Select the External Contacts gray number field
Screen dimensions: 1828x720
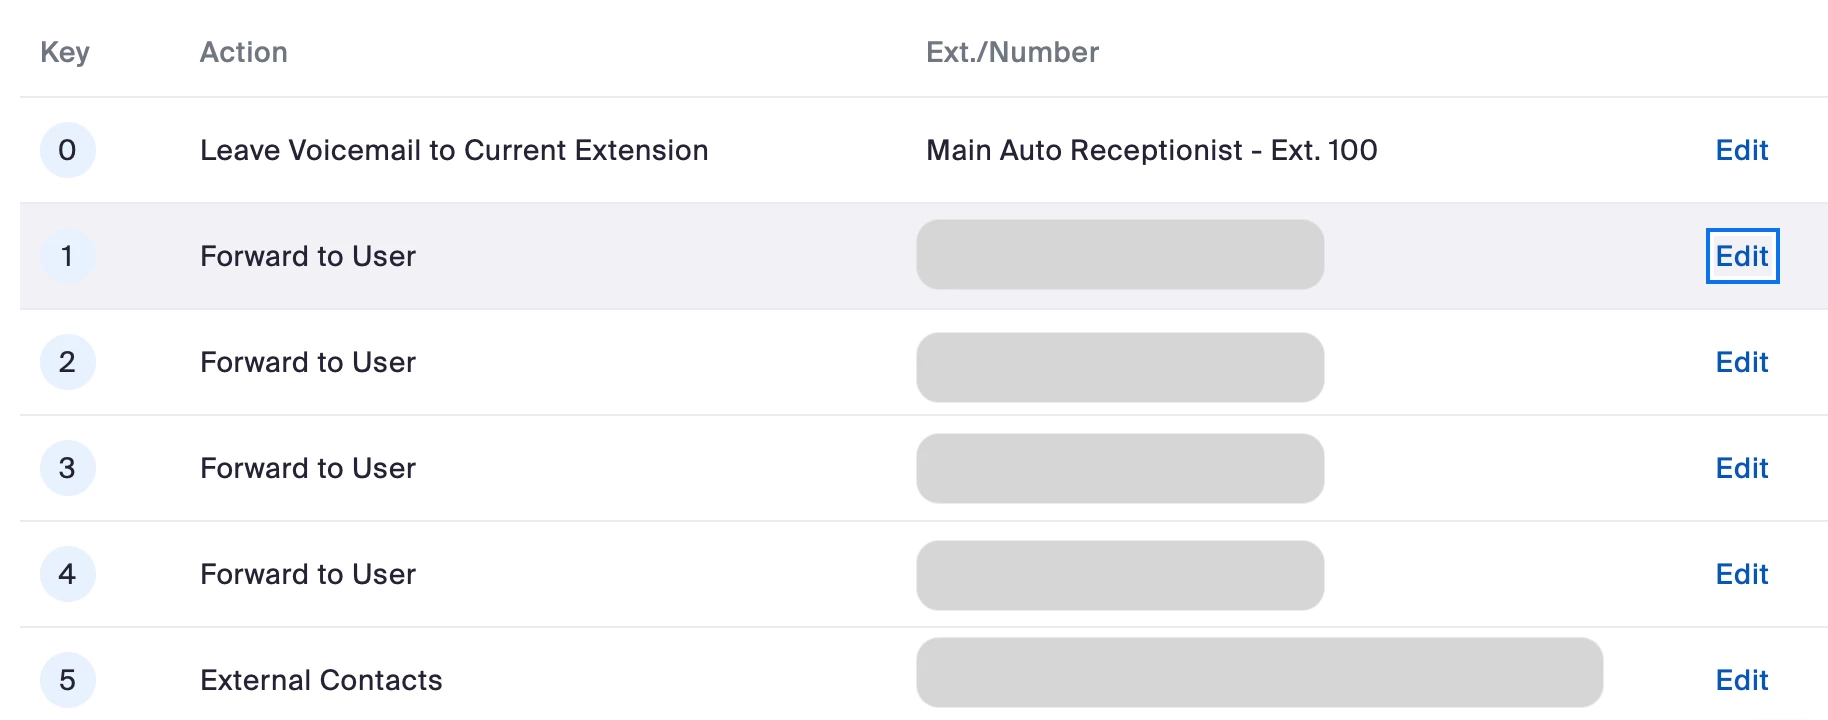tap(1259, 673)
